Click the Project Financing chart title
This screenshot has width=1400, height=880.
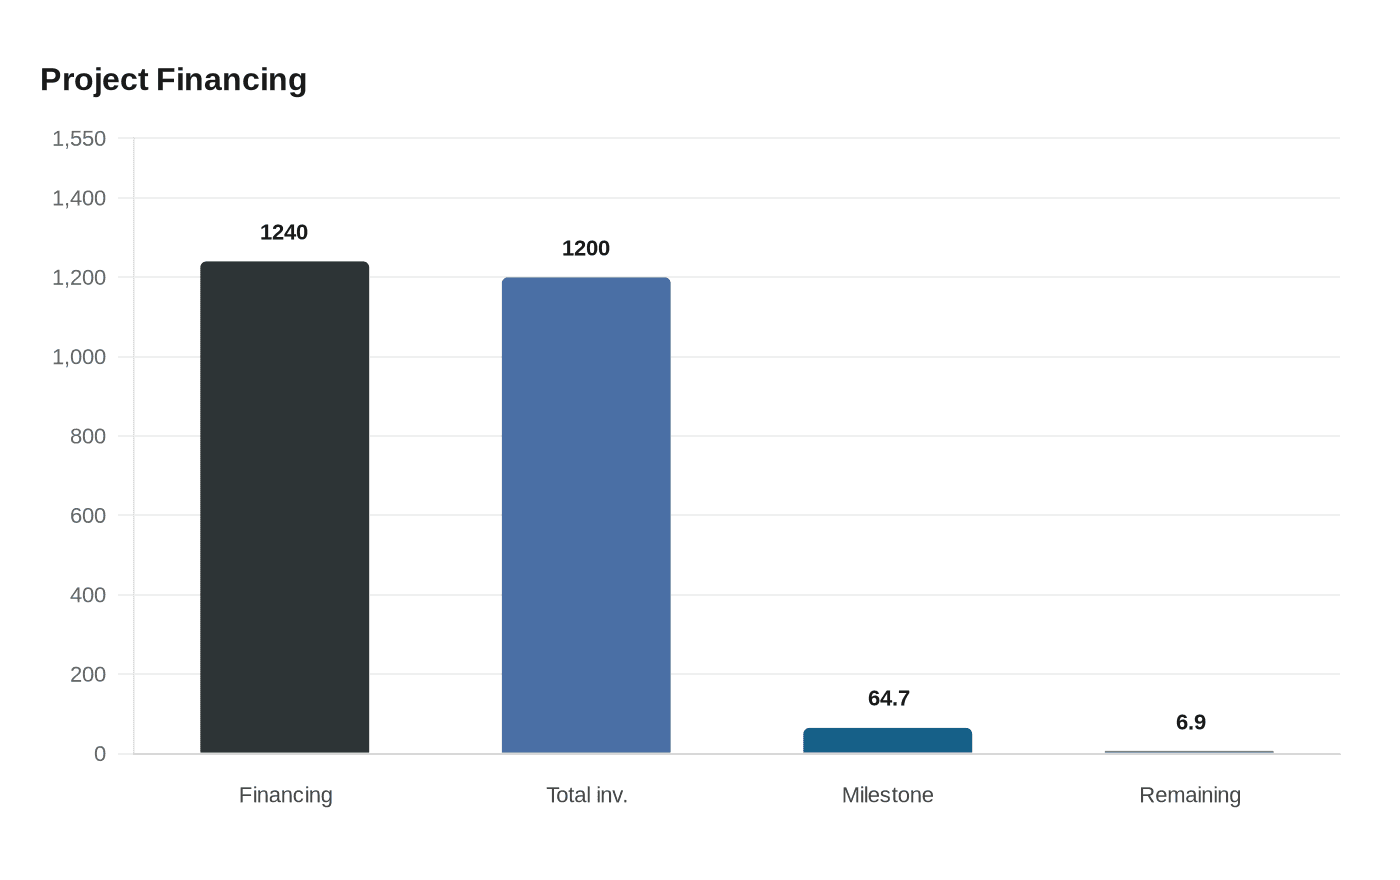173,80
